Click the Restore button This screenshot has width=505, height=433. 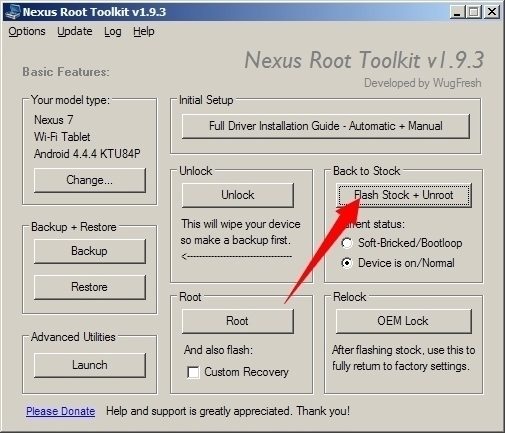[90, 287]
